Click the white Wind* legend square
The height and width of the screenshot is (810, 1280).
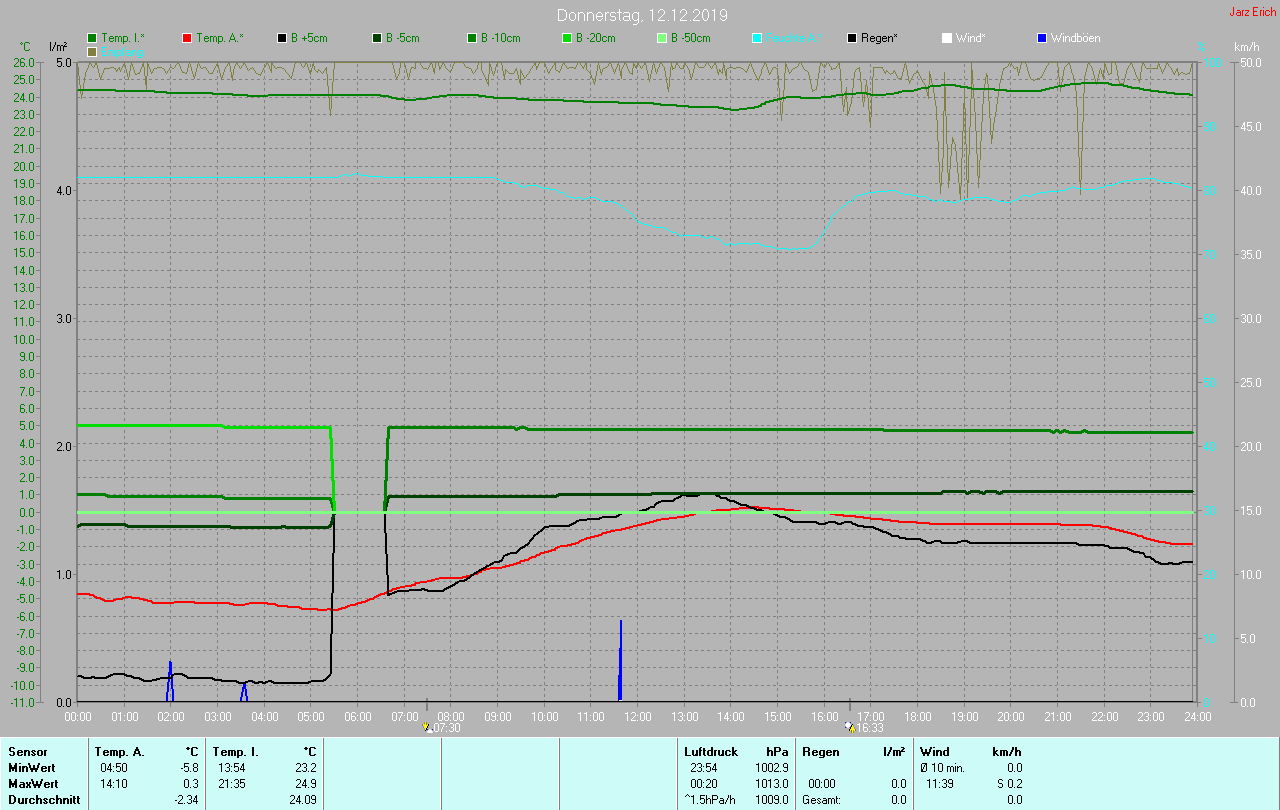(947, 38)
